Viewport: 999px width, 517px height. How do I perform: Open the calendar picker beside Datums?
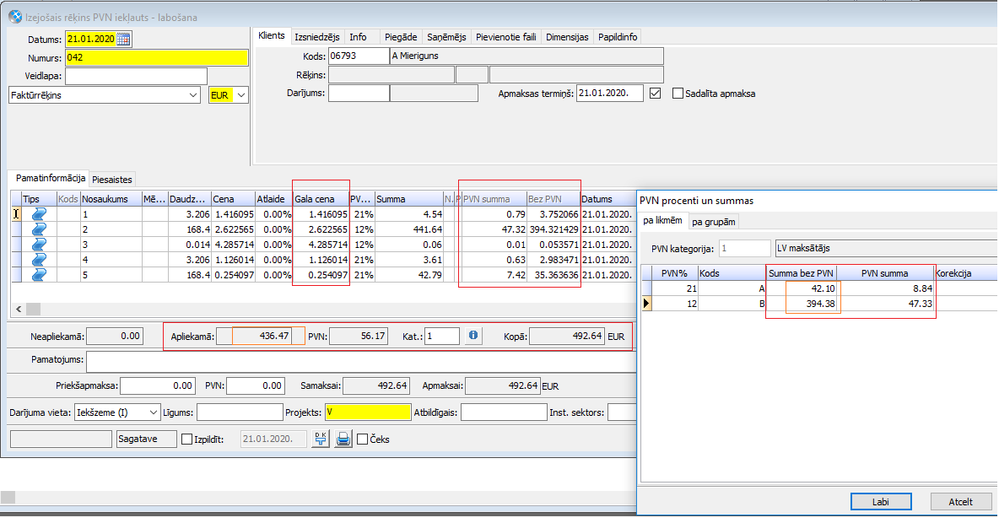(123, 39)
